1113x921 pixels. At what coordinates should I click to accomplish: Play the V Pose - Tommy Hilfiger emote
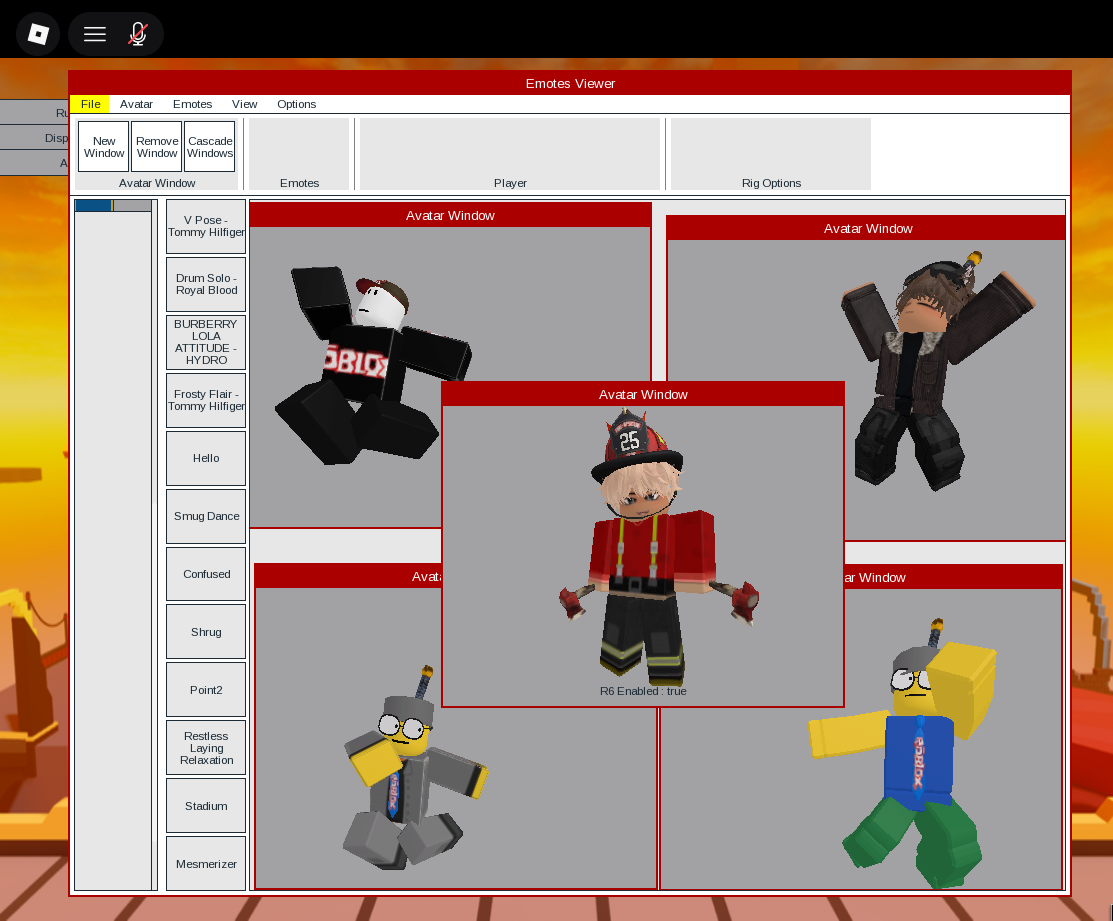point(206,226)
